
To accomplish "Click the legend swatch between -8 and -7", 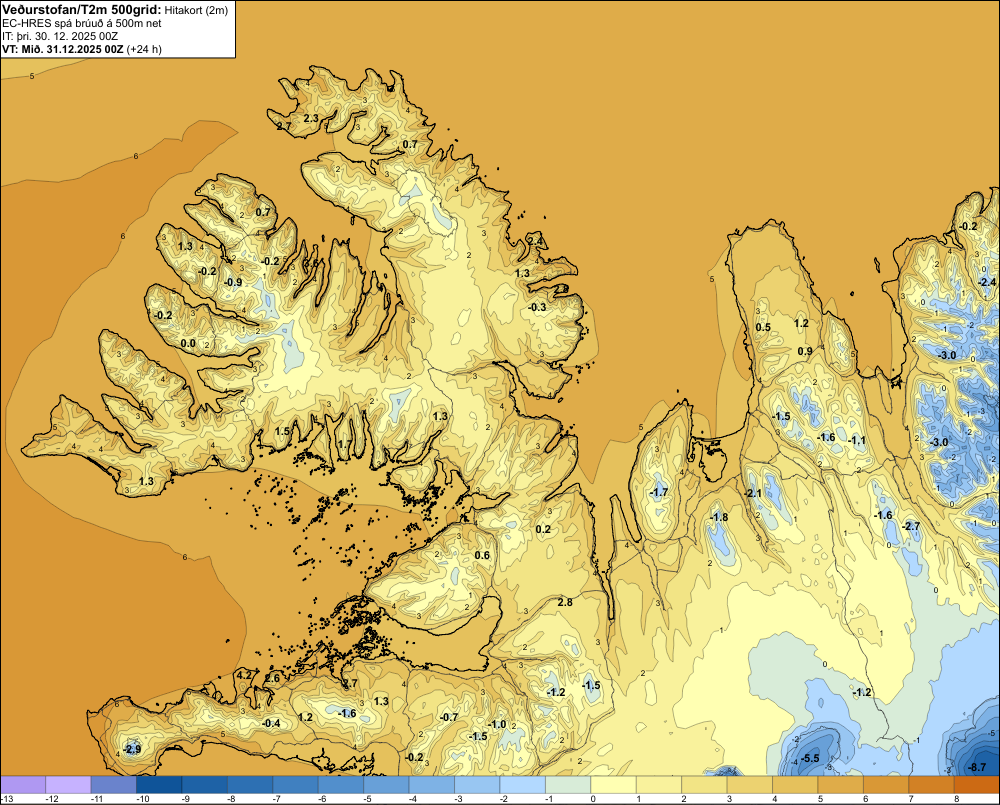I will click(251, 784).
